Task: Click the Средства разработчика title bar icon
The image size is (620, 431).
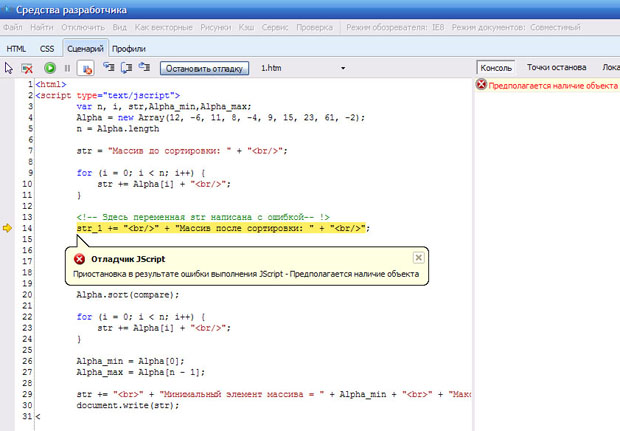Action: point(7,9)
